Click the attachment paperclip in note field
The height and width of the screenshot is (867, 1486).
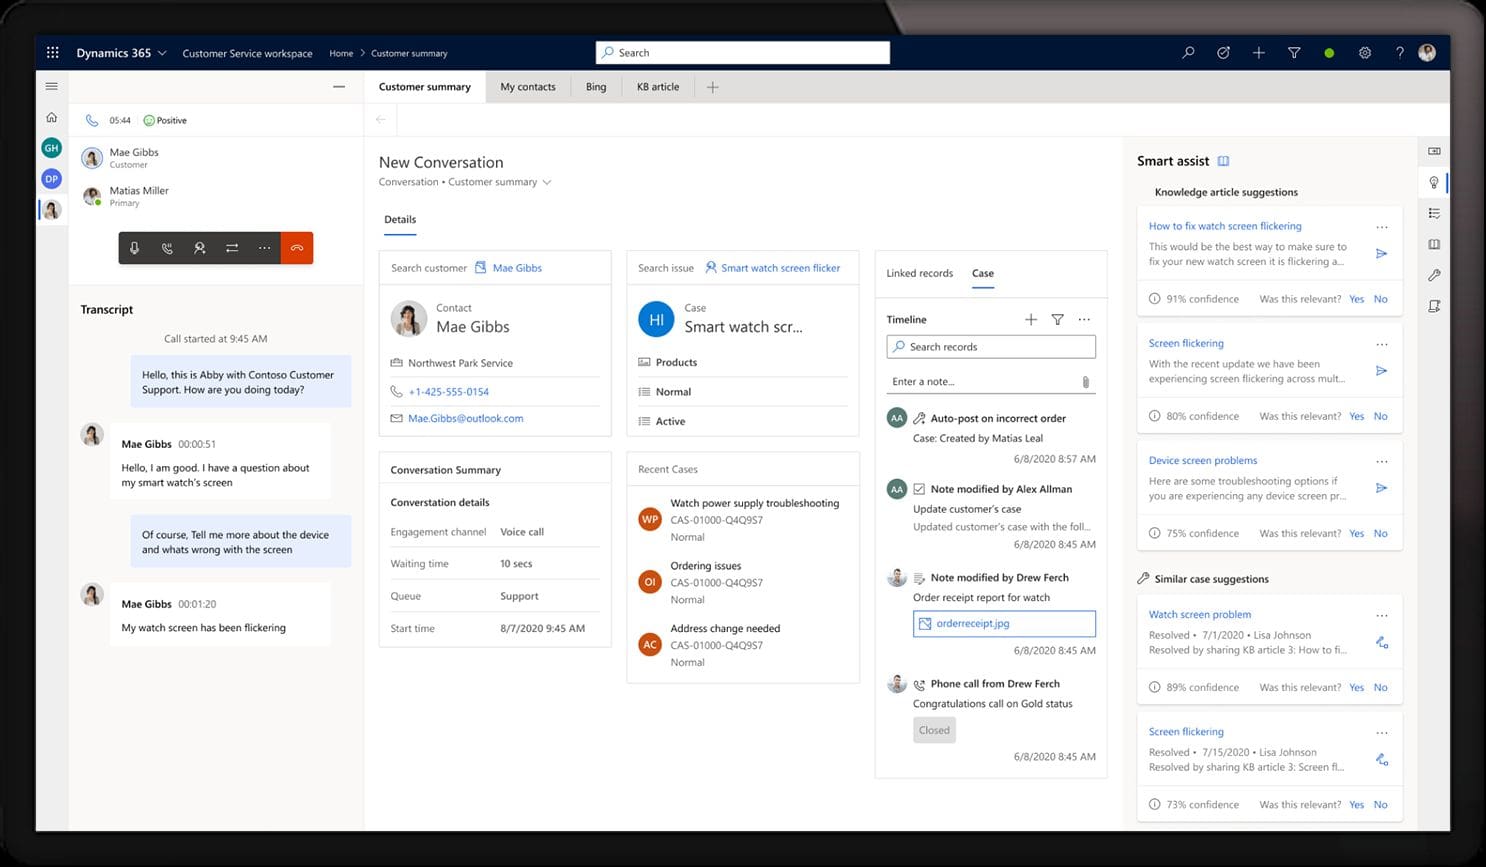[1086, 382]
